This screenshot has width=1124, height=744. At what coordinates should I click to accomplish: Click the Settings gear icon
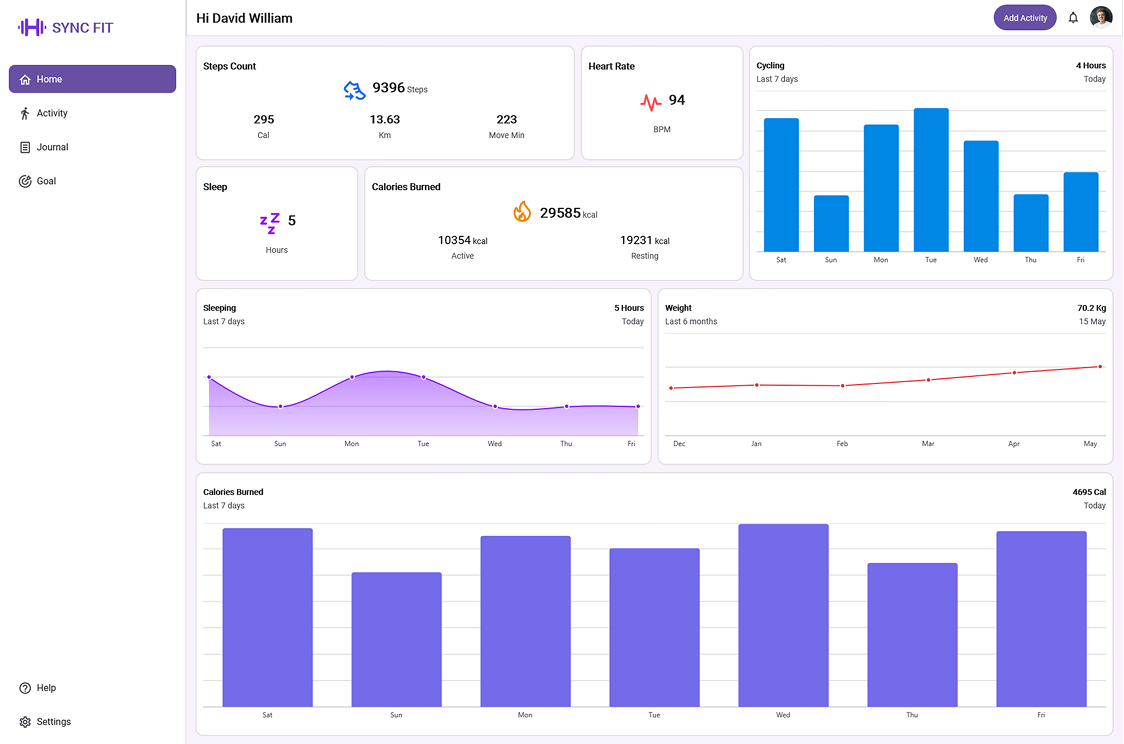pos(25,721)
